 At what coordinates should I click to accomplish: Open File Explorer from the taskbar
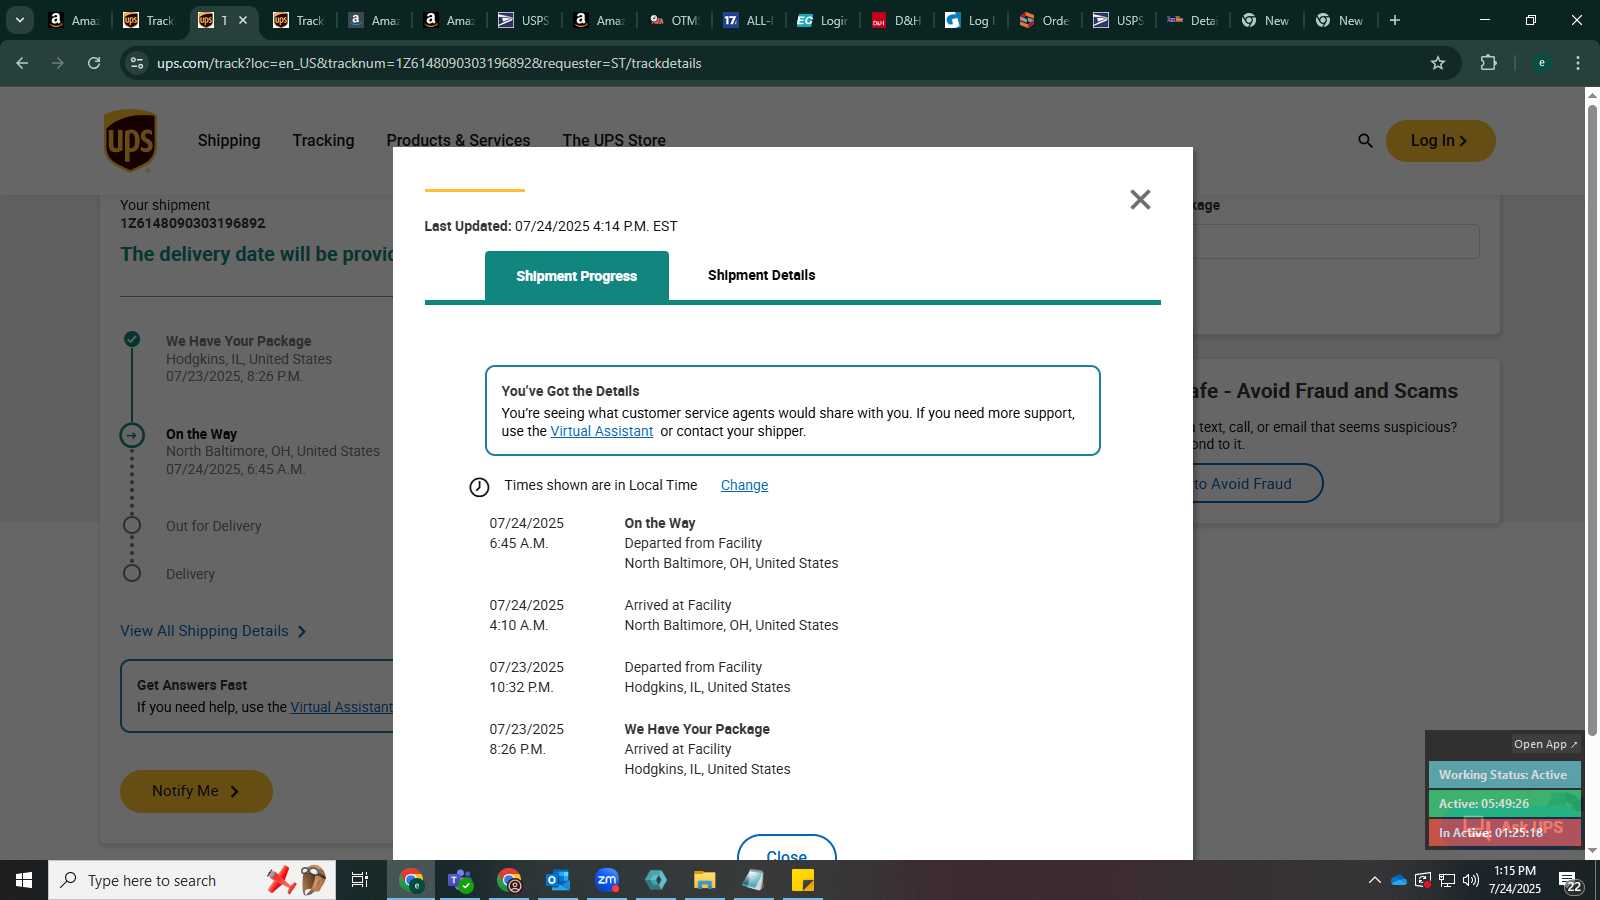pyautogui.click(x=705, y=880)
